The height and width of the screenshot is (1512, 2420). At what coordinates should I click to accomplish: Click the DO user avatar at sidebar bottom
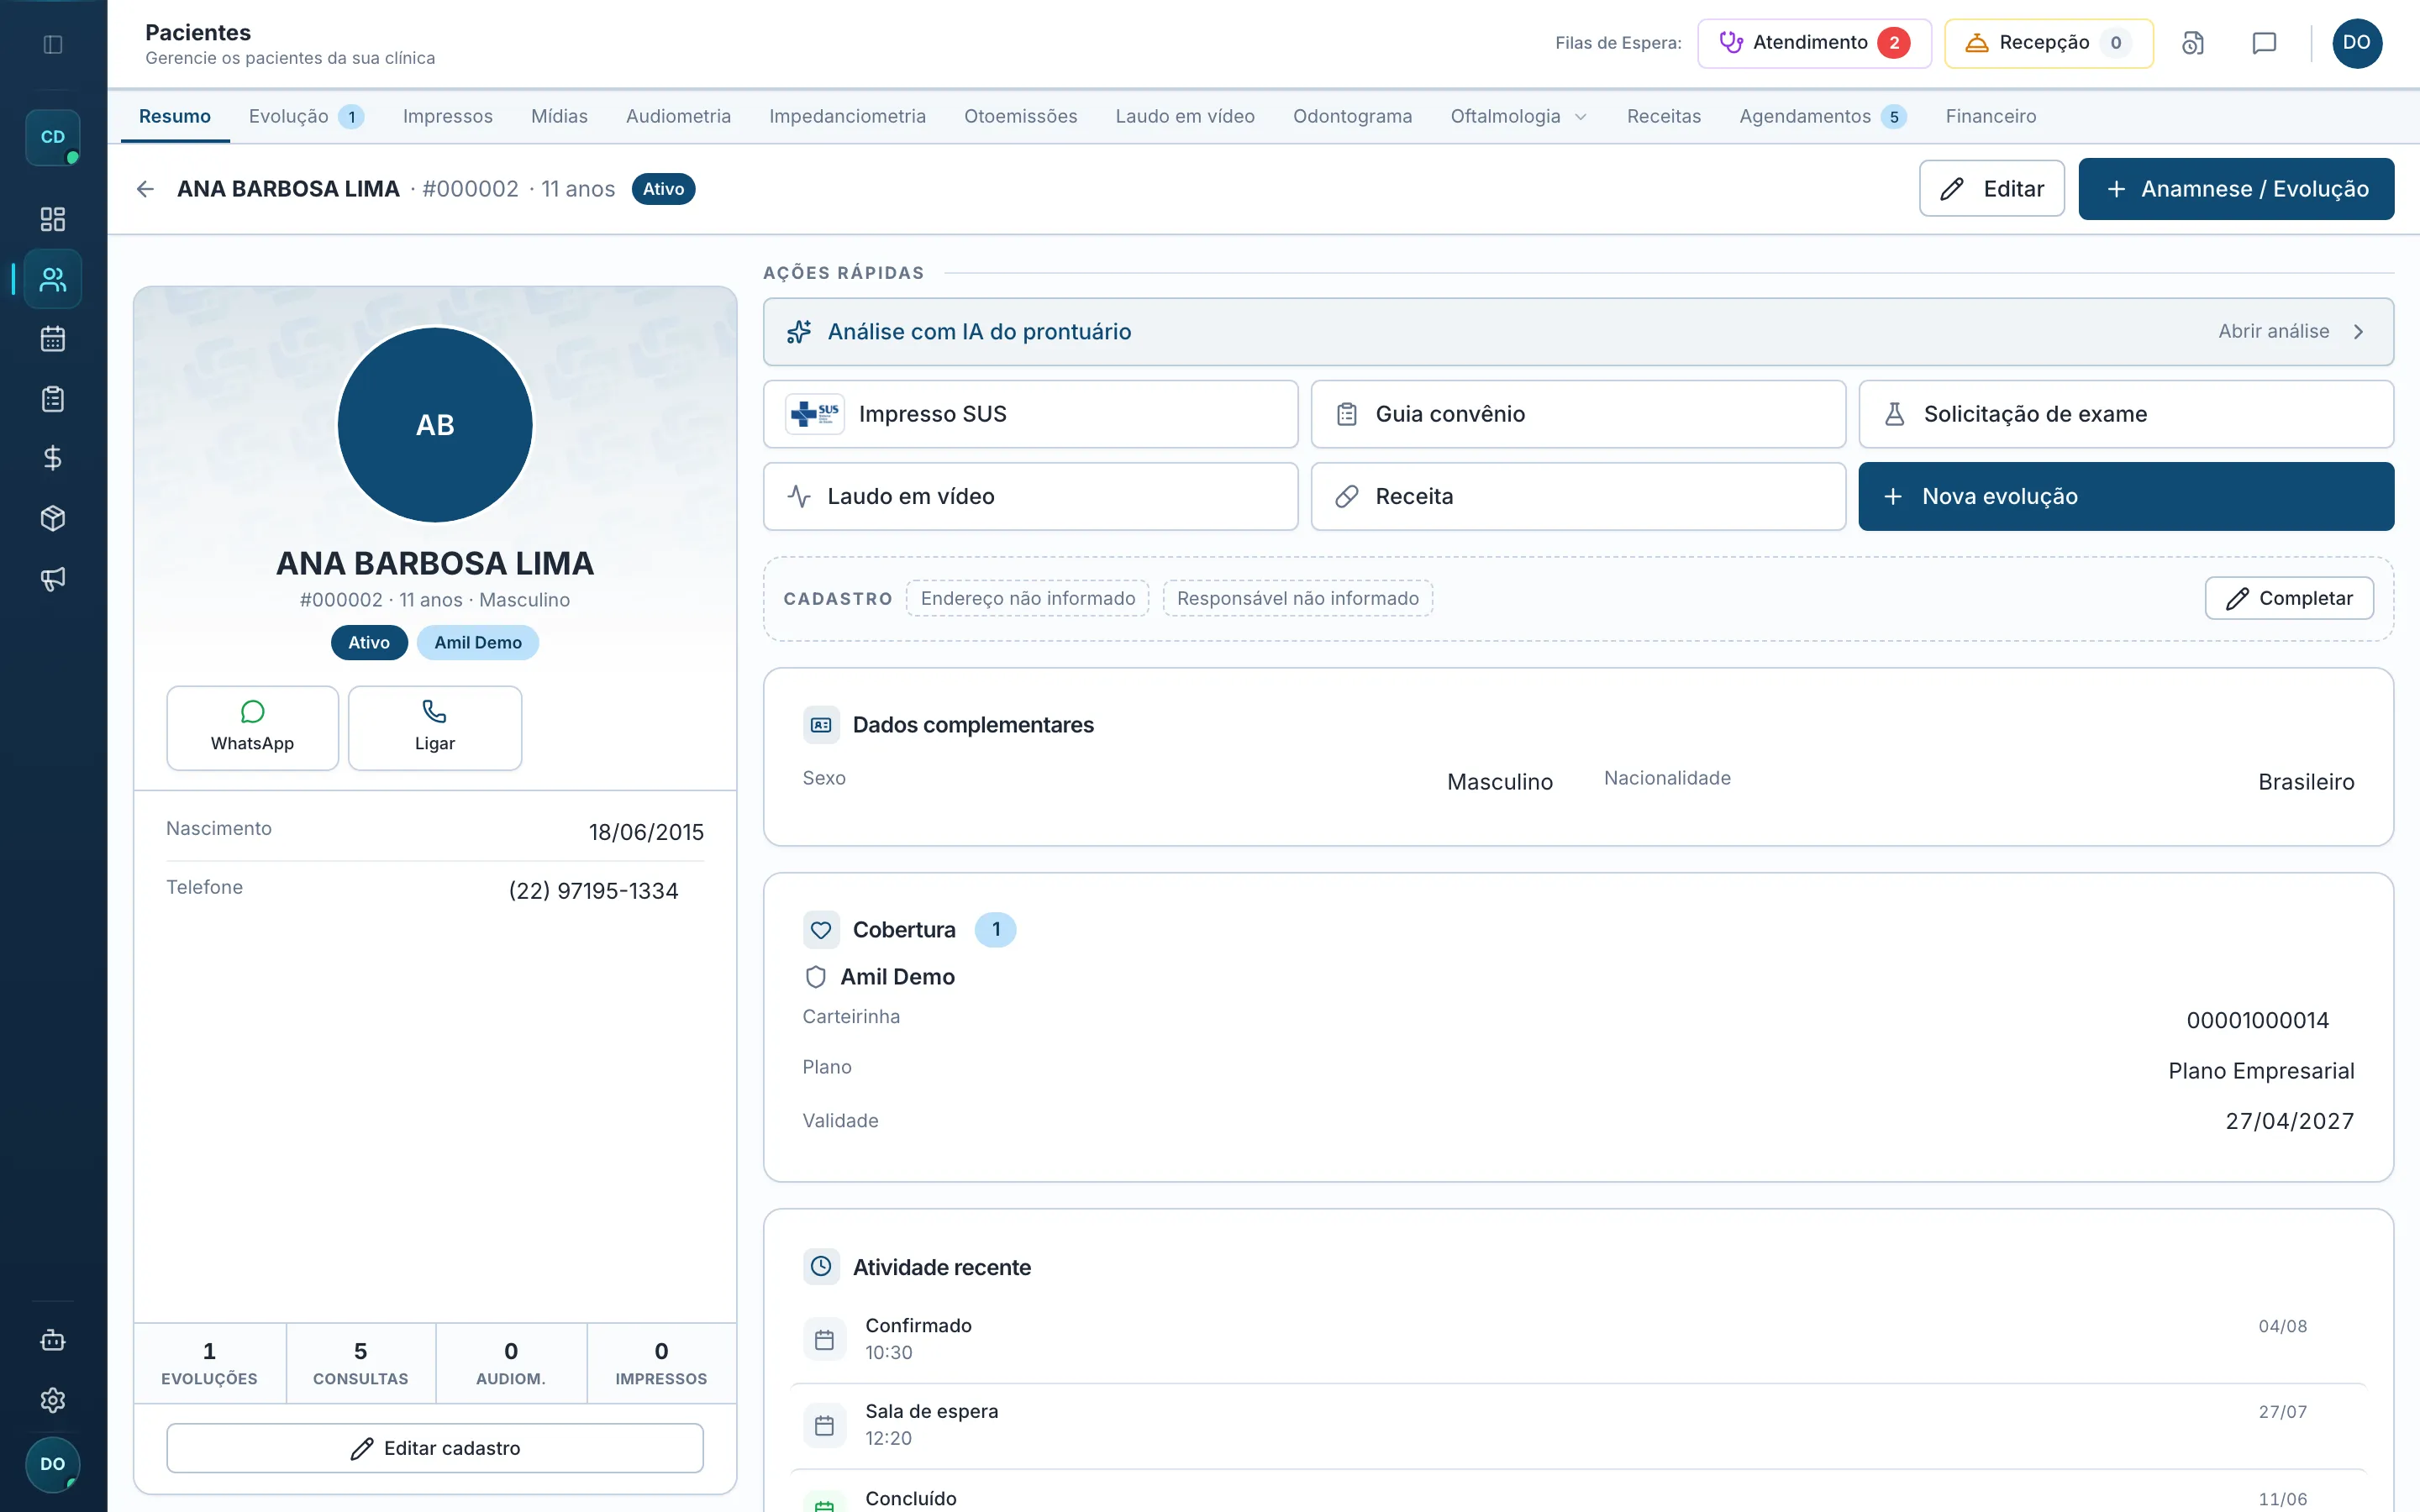coord(53,1464)
